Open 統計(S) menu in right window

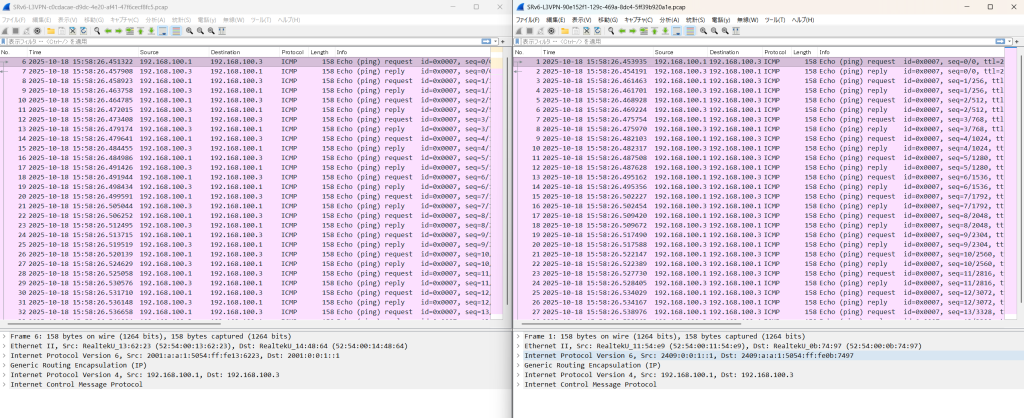point(695,19)
